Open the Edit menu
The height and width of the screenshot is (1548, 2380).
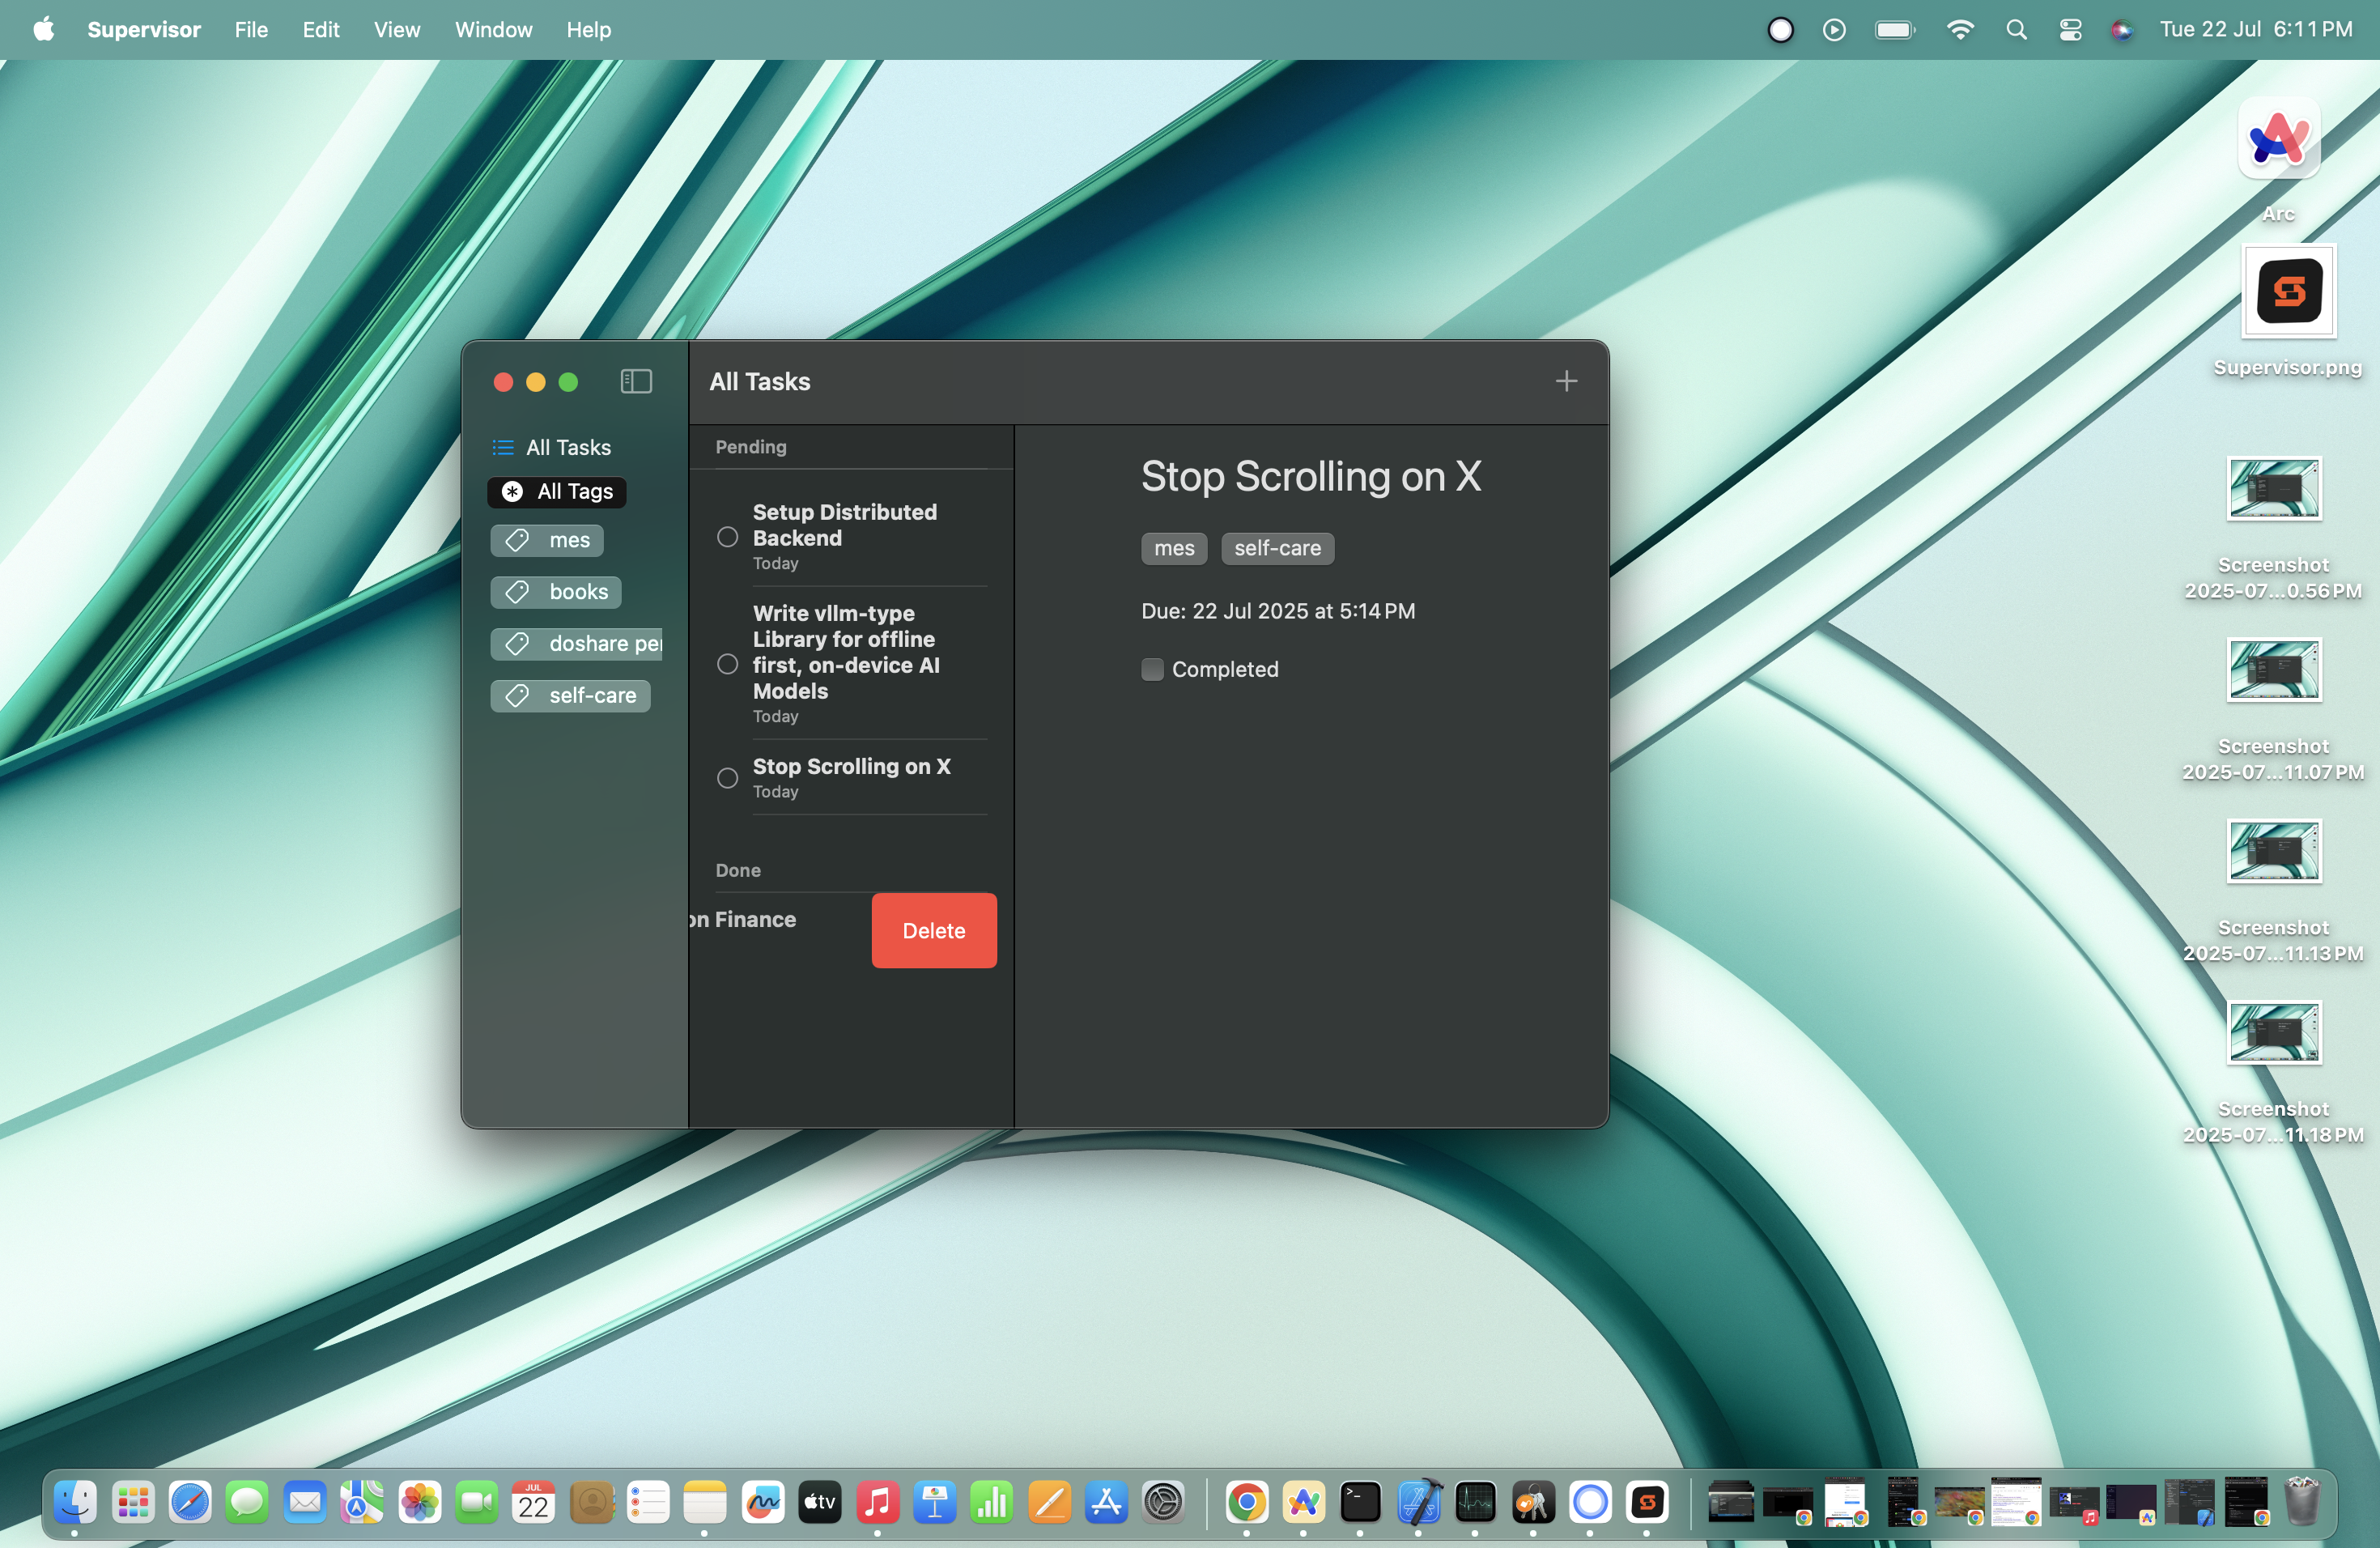point(321,29)
